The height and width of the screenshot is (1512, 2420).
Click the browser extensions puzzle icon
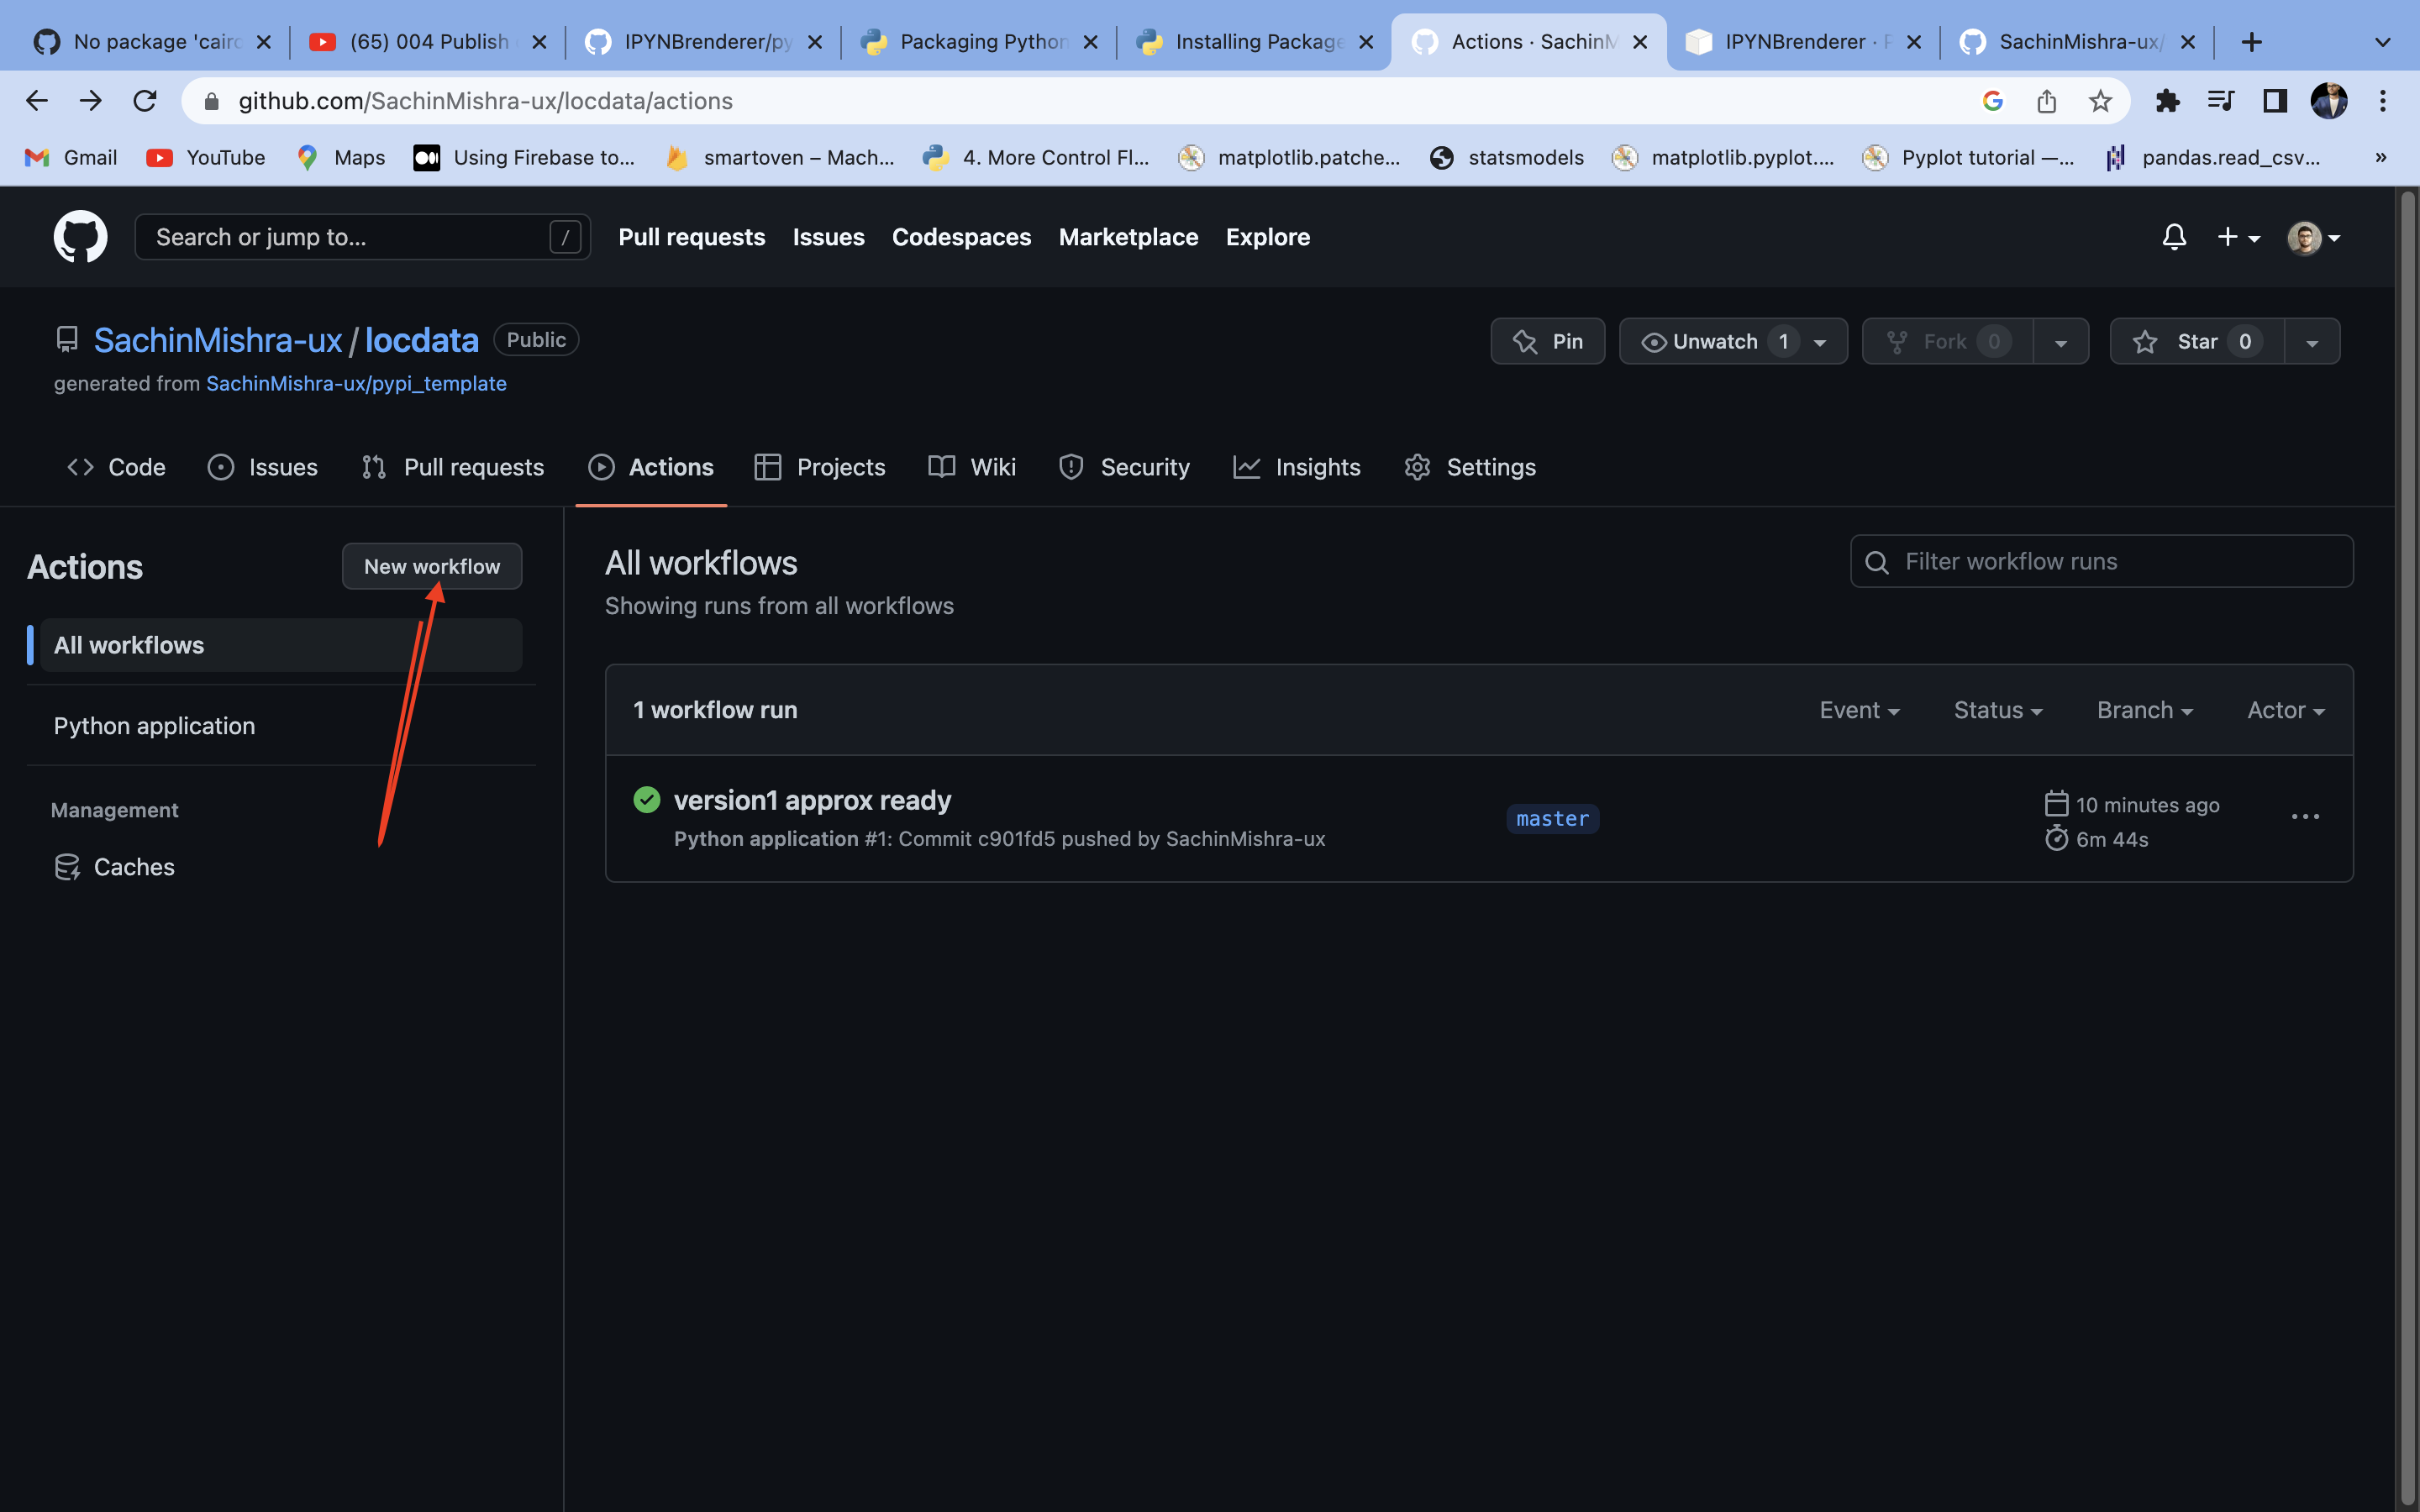[x=2167, y=101]
